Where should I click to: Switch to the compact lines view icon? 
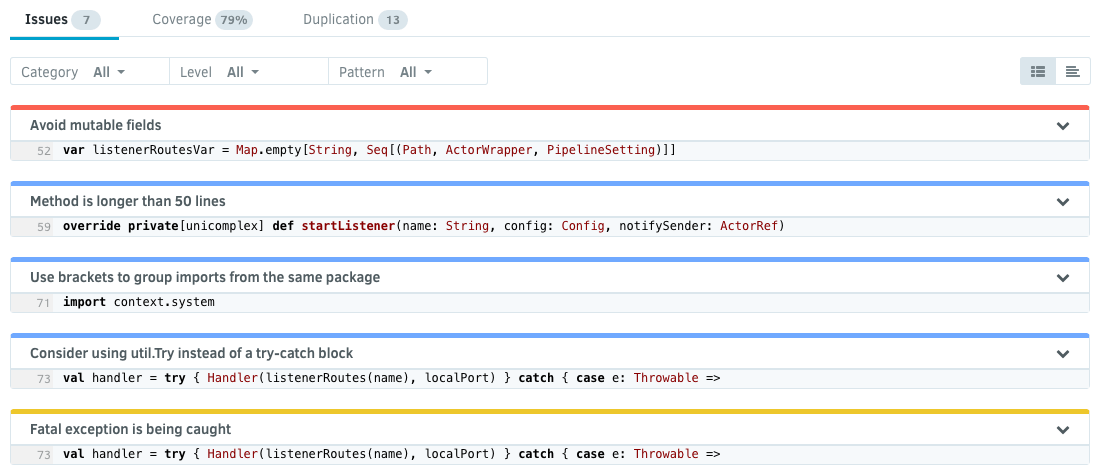1072,71
